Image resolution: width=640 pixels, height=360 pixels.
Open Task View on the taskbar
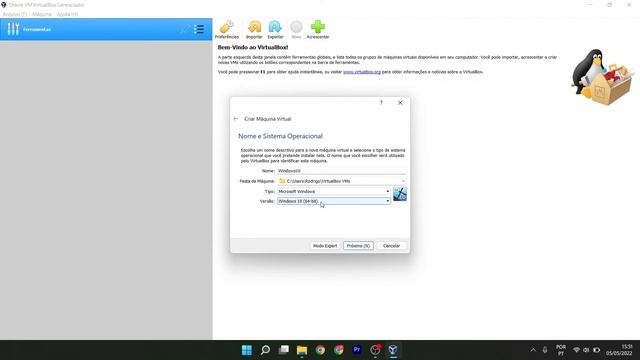click(x=284, y=350)
